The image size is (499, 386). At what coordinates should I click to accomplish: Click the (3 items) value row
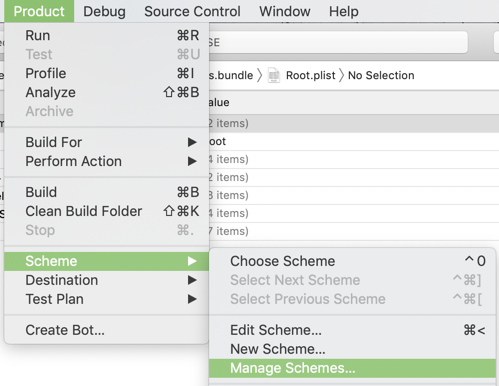pos(354,195)
